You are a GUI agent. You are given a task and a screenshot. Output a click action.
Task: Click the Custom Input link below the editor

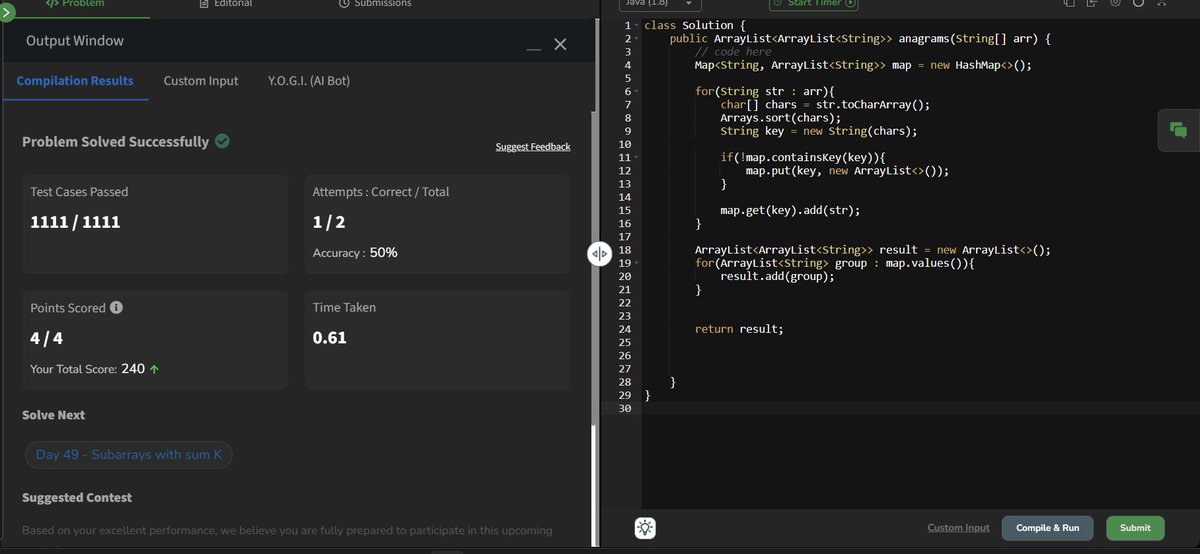pos(958,528)
